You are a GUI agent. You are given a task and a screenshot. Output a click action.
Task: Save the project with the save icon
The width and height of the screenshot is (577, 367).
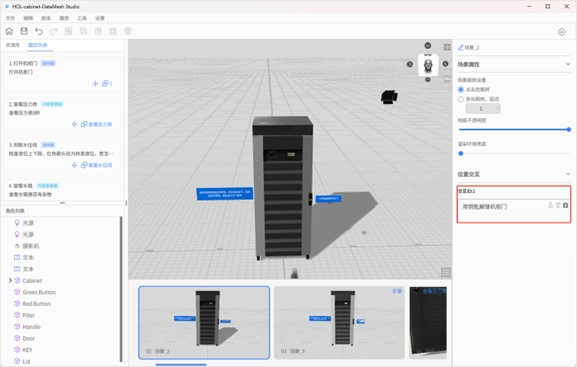pos(24,31)
